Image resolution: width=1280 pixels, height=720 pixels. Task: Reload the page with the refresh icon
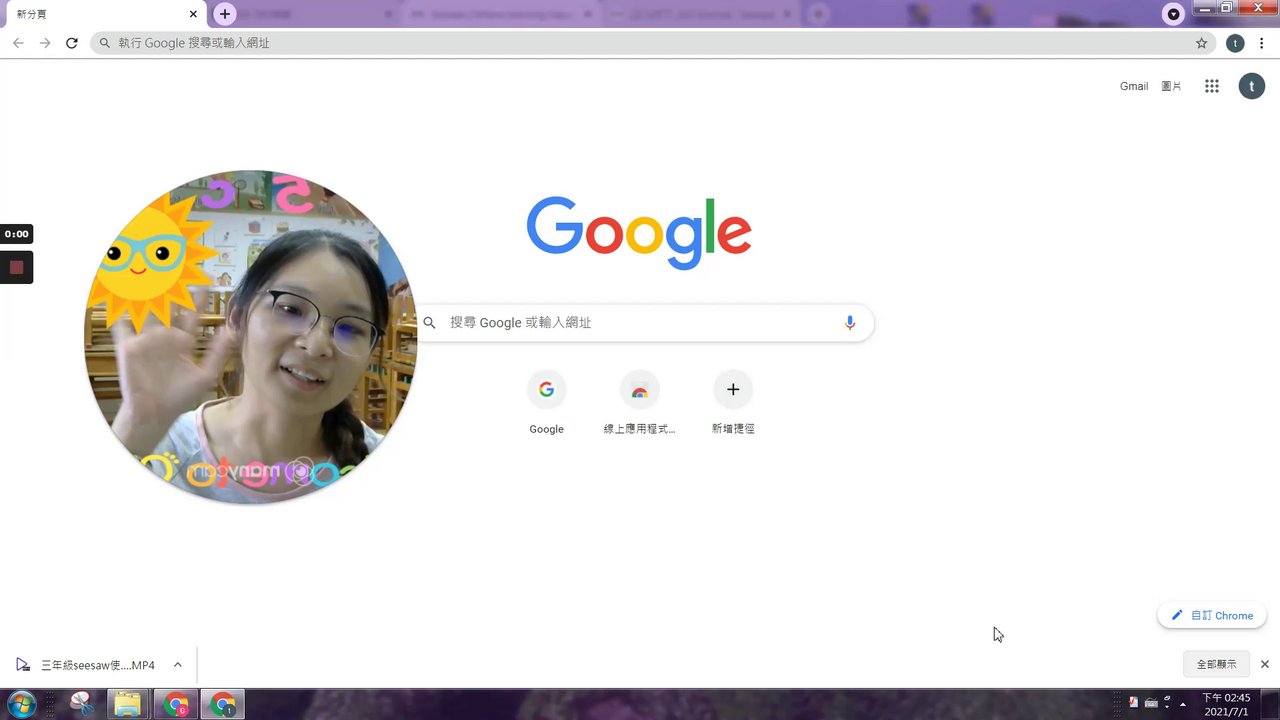click(72, 43)
